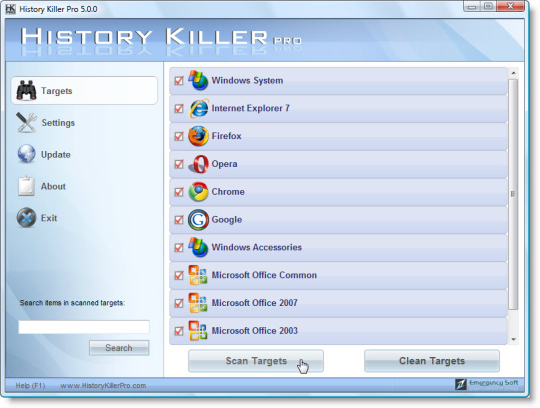Click the Windows Accessories flag icon

pos(198,247)
